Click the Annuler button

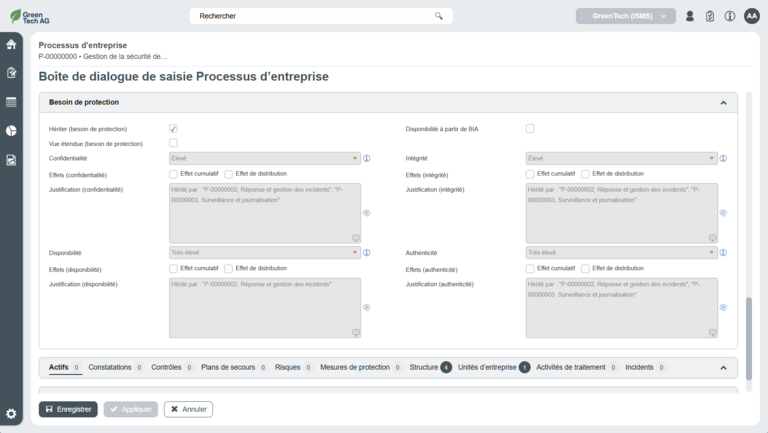point(188,409)
